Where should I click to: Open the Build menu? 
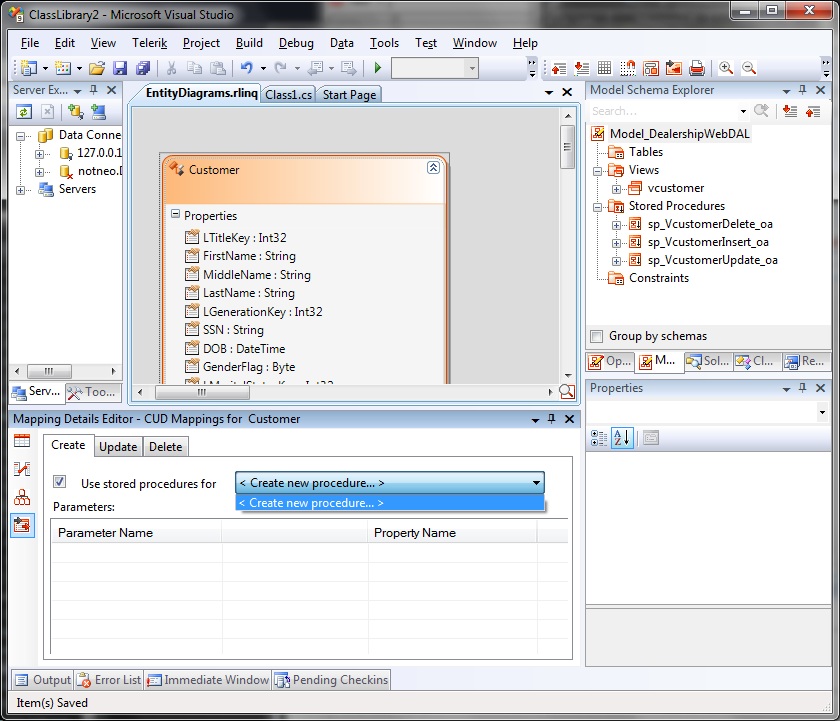tap(249, 43)
